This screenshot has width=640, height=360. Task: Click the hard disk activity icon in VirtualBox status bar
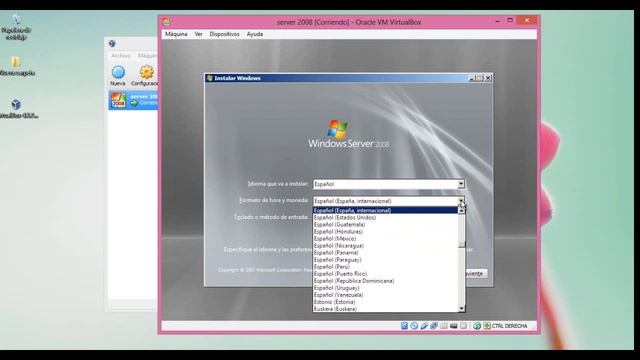point(404,326)
